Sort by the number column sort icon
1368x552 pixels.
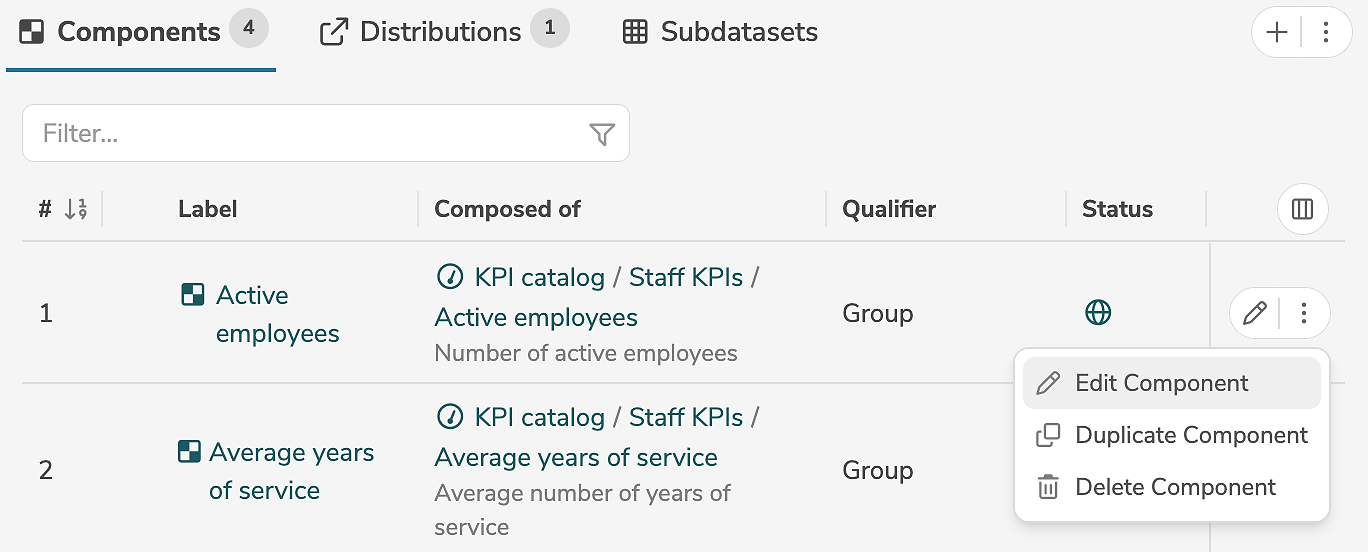click(76, 209)
